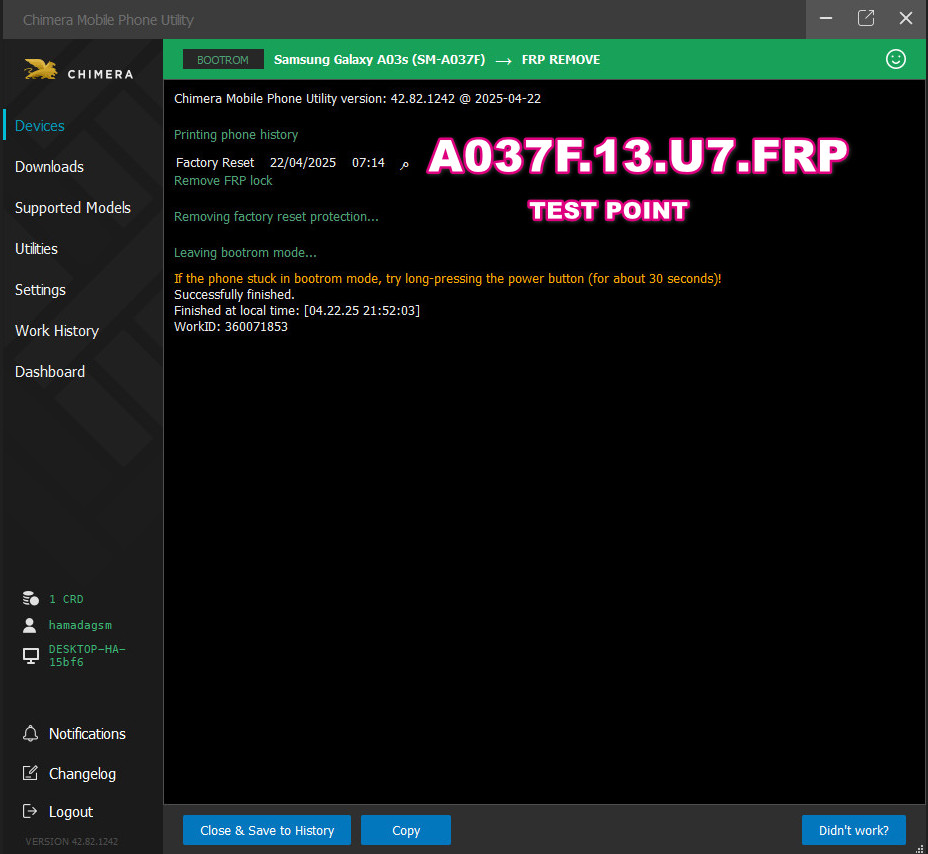Click the Chimera utility version log line

pyautogui.click(x=357, y=99)
